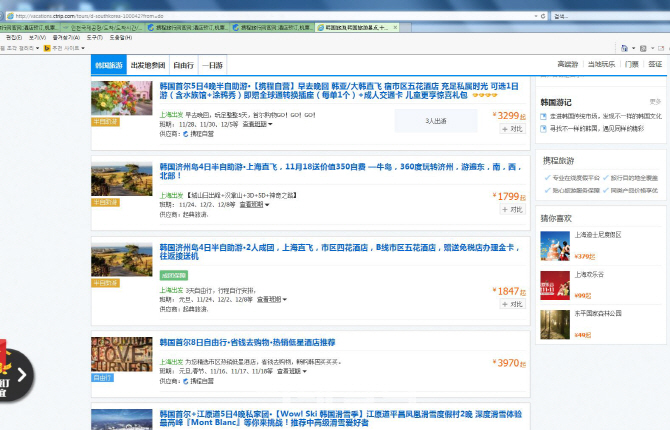
Task: Open the 韩国济州岛4日半自助游·2人成团 tour title
Action: [339, 252]
